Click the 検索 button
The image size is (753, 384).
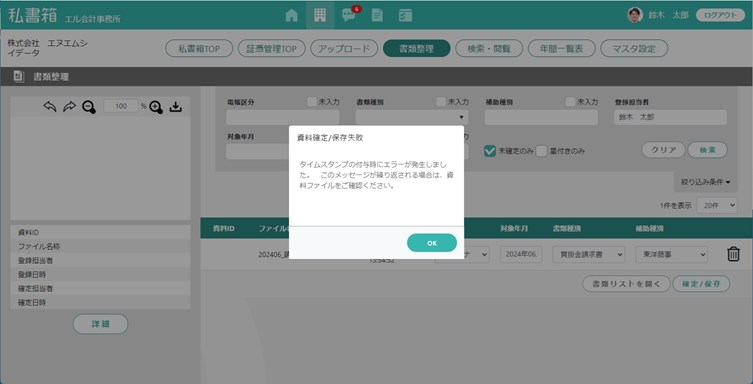707,150
